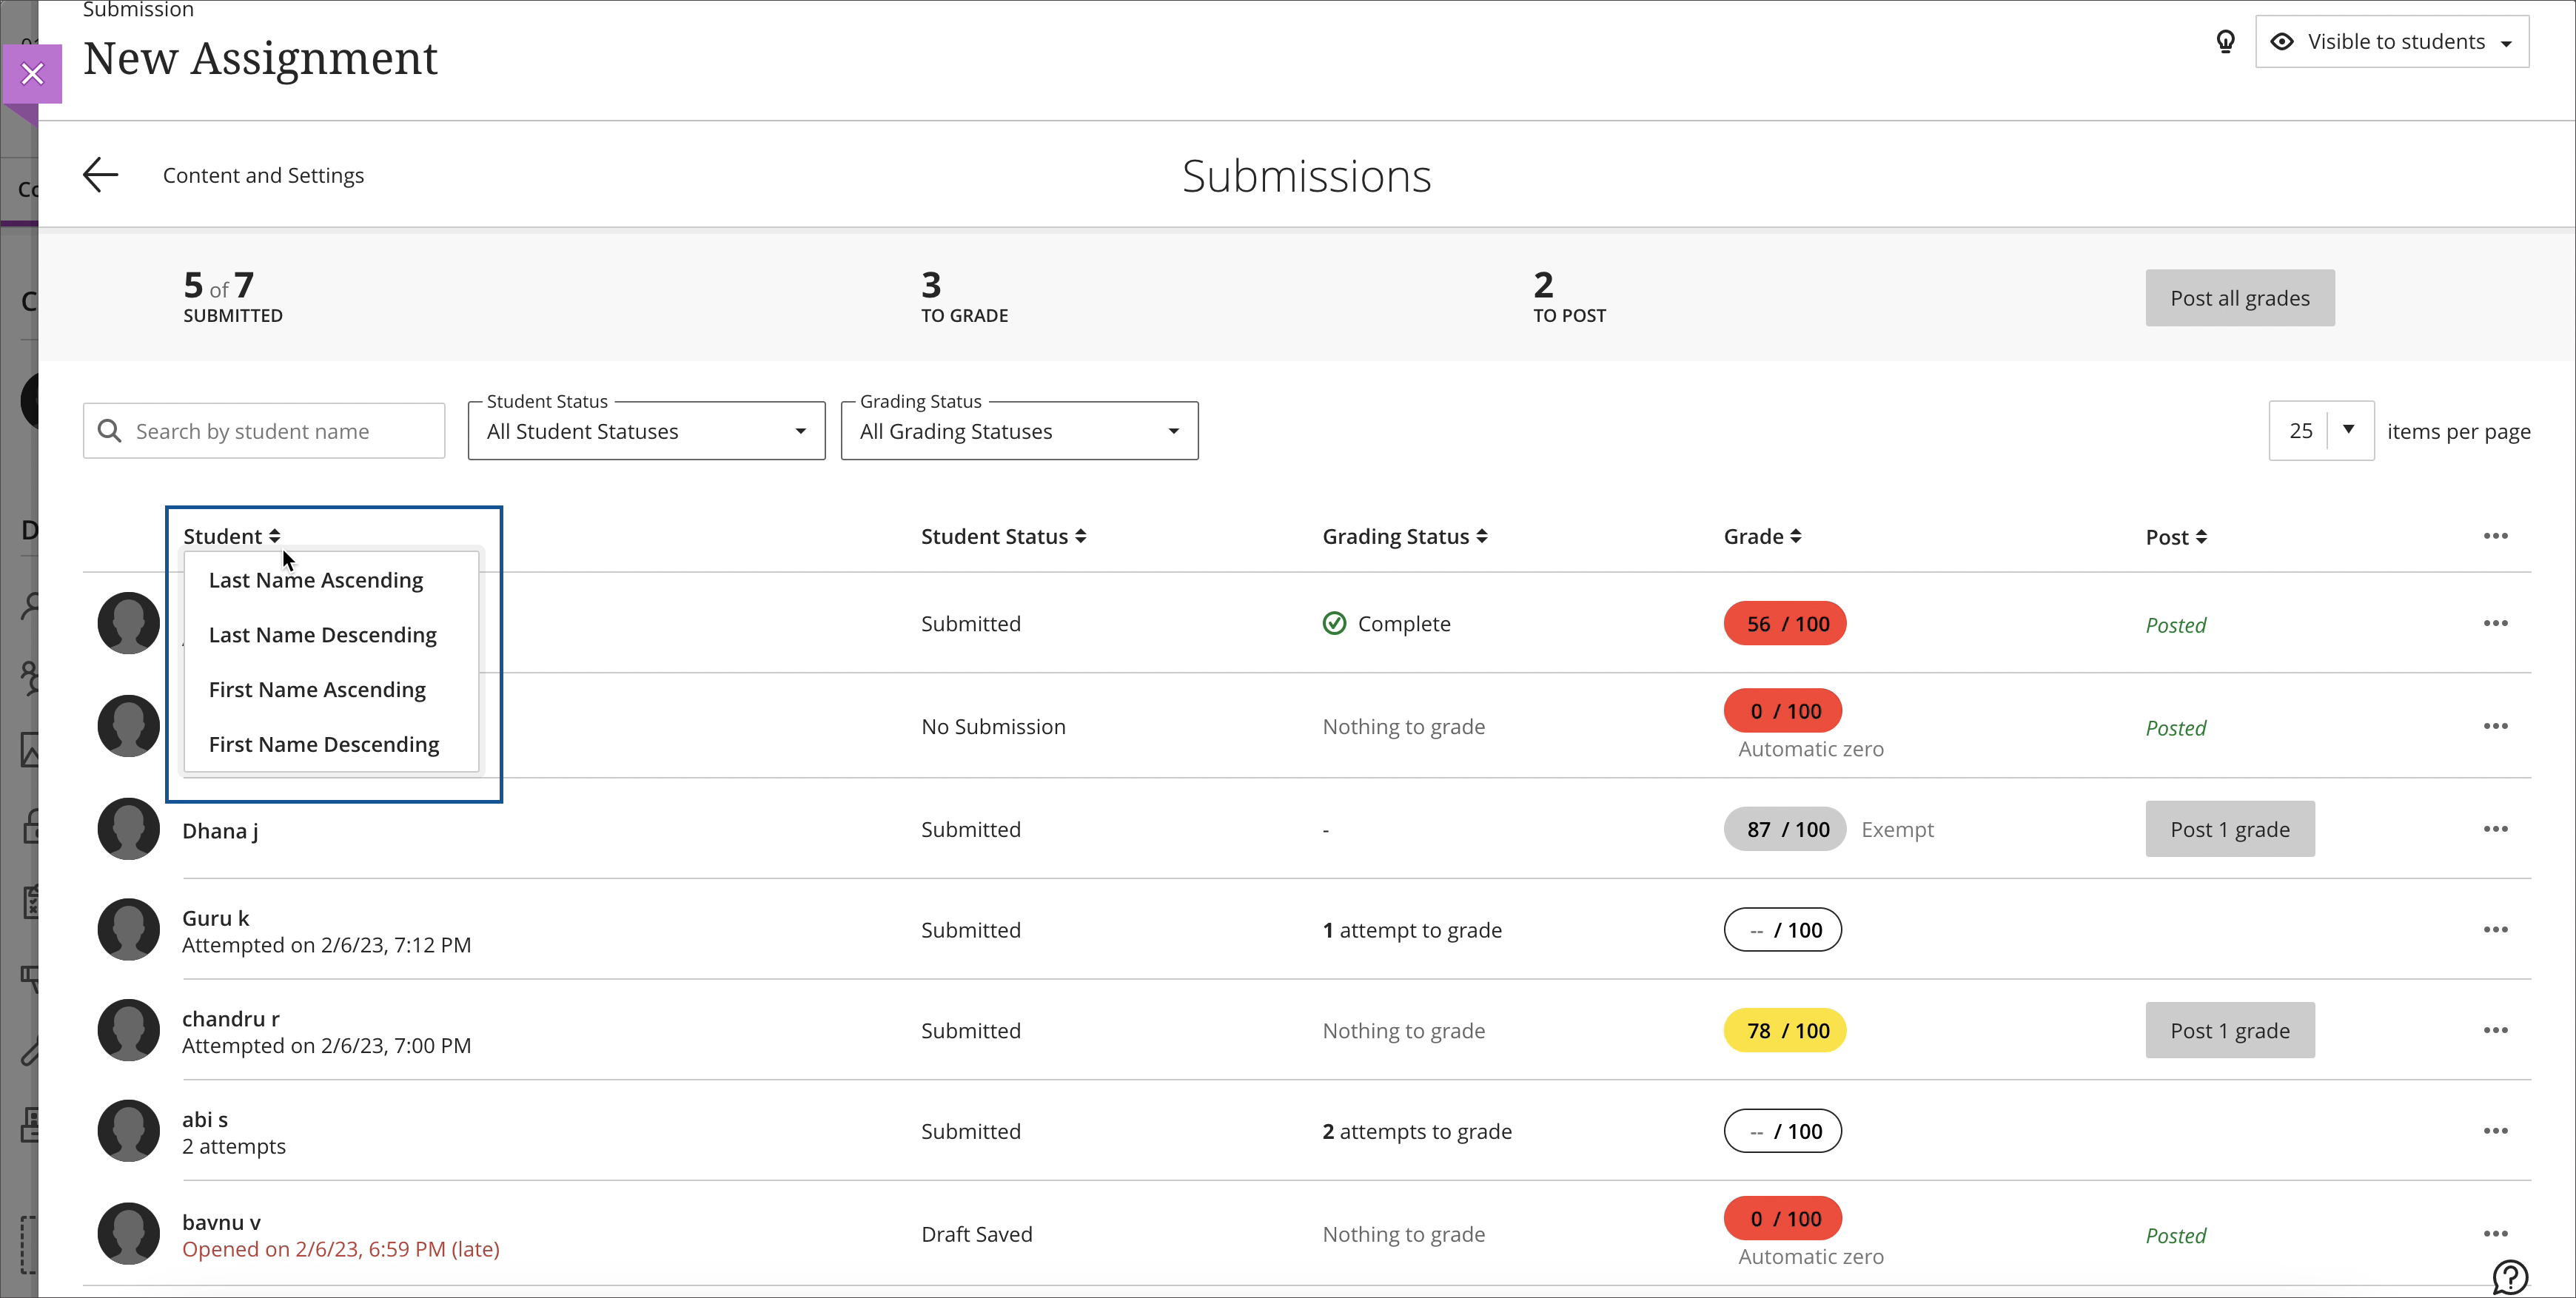This screenshot has height=1298, width=2576.
Task: Sort by Grade column toggle
Action: [1762, 537]
